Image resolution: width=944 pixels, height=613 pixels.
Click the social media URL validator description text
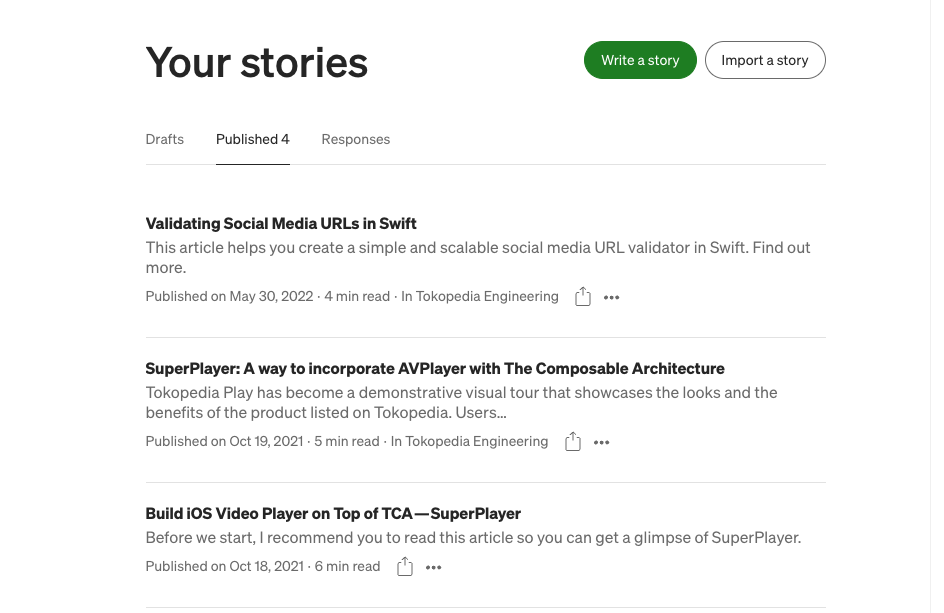pos(478,257)
